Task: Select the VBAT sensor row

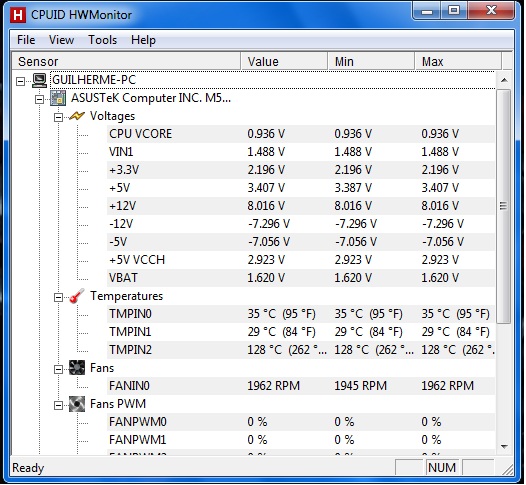Action: tap(301, 278)
